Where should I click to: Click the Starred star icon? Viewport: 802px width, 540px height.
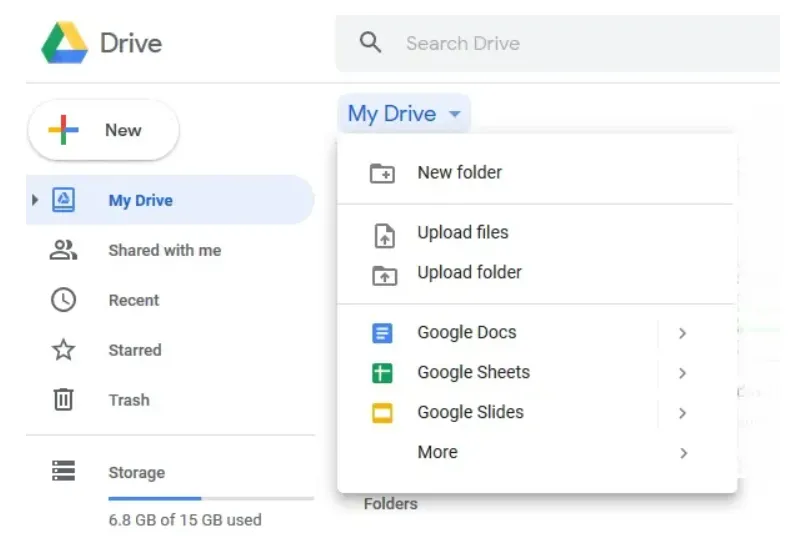(x=63, y=350)
